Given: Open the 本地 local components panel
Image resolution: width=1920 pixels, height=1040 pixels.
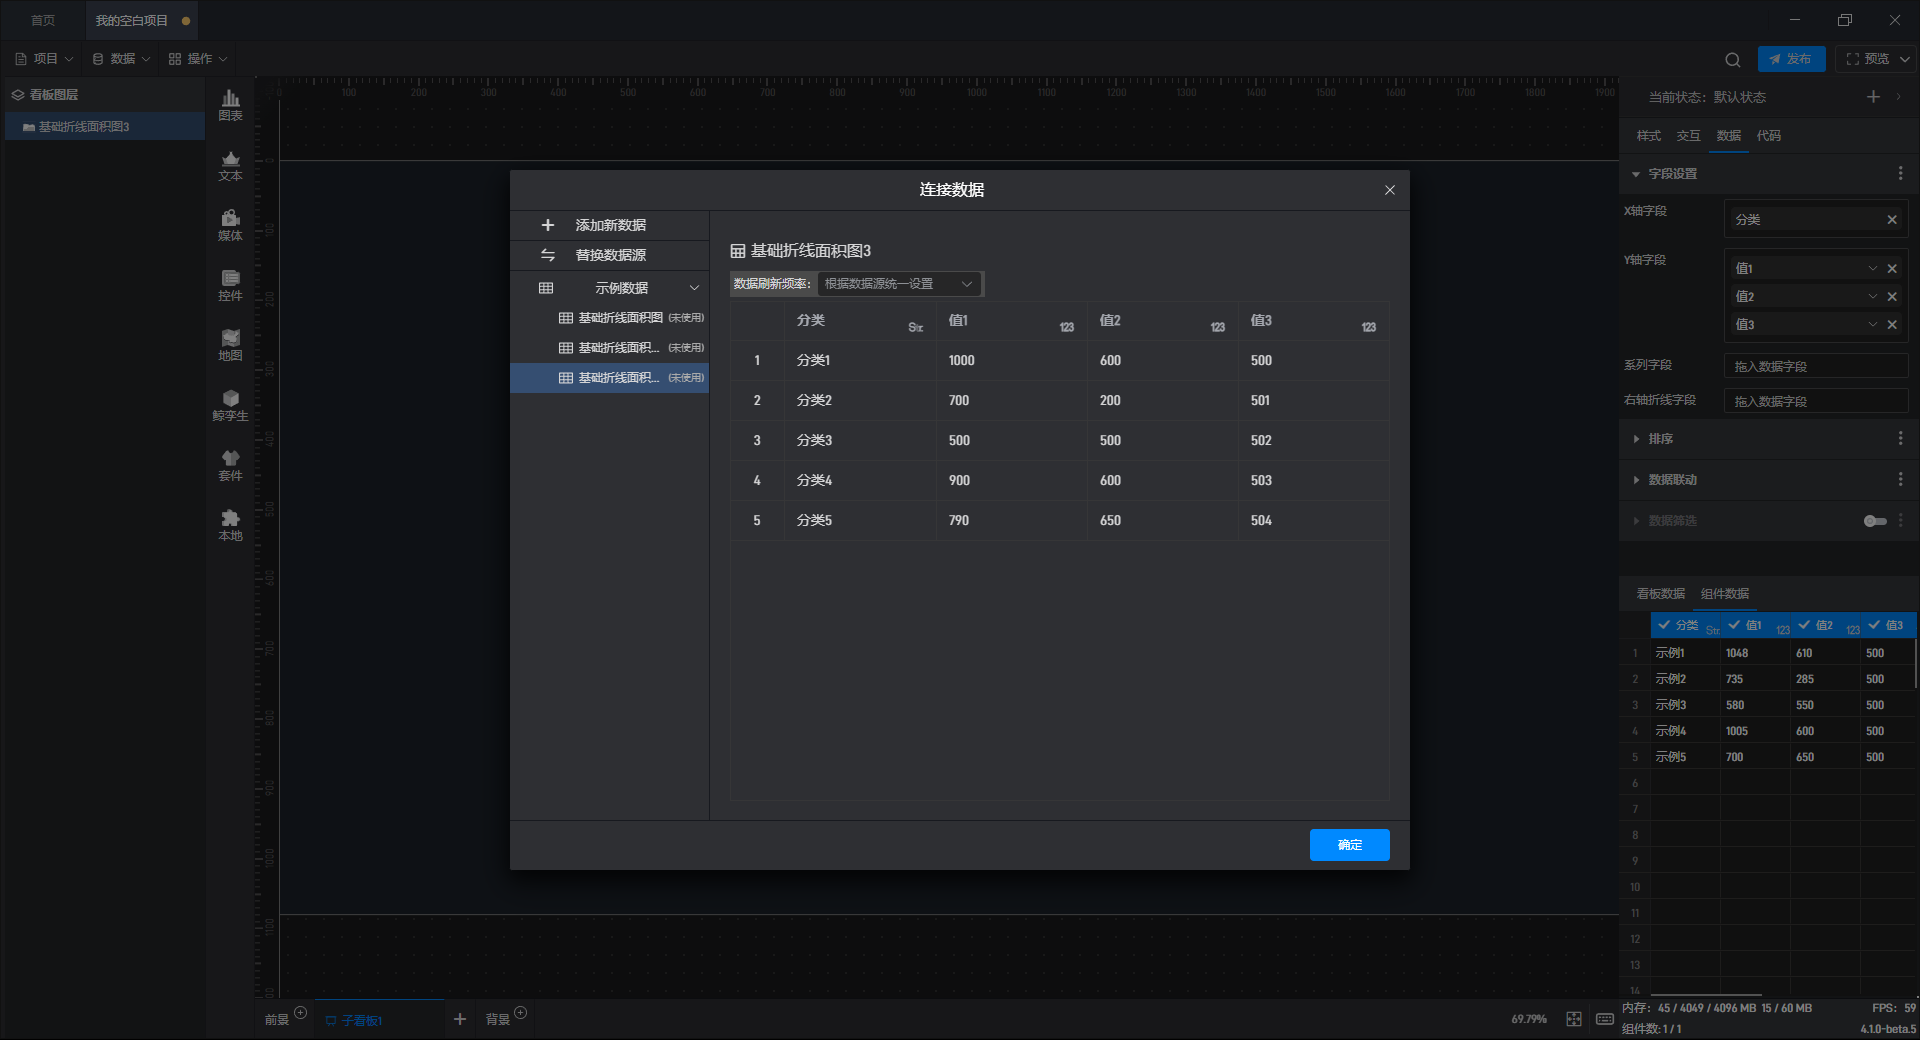Looking at the screenshot, I should [230, 525].
